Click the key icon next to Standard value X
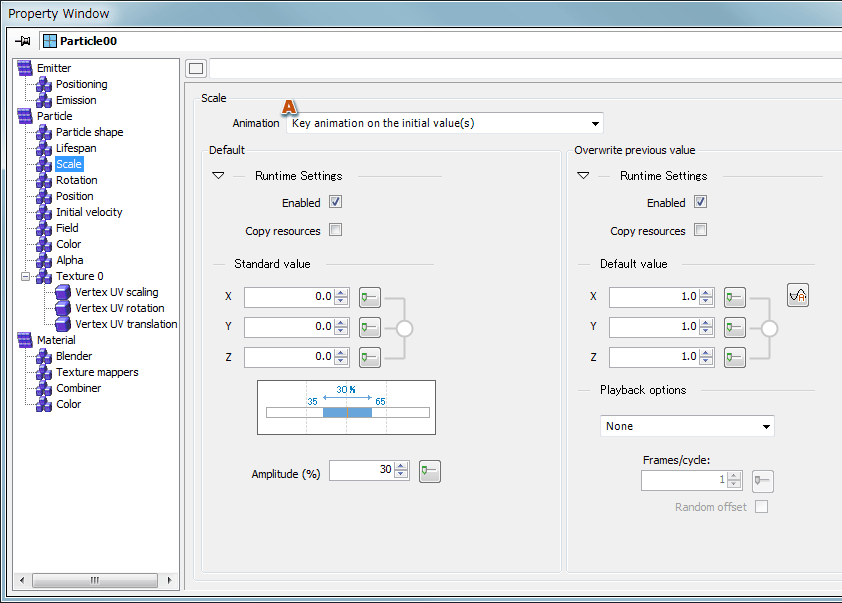The image size is (842, 603). [x=370, y=297]
